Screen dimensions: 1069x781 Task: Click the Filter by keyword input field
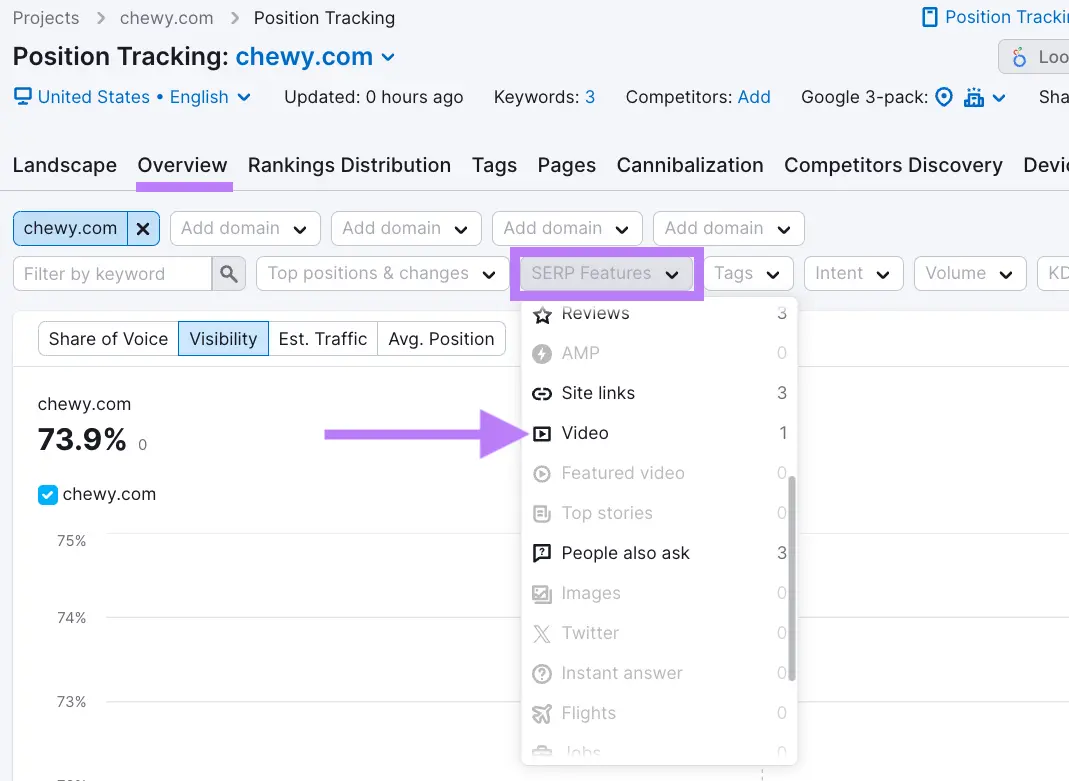click(x=110, y=272)
